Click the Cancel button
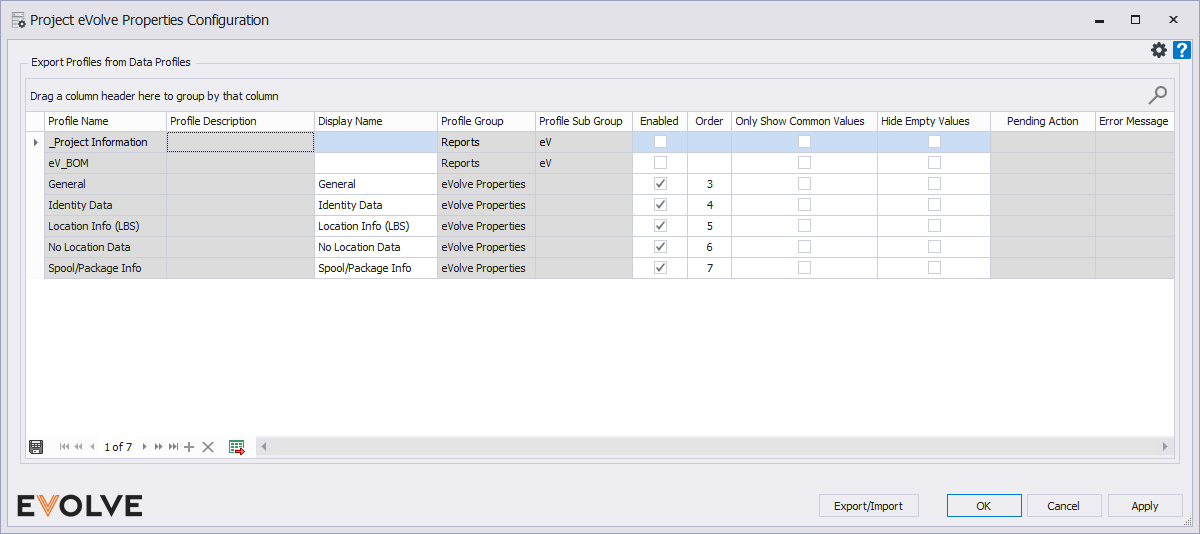 tap(1064, 506)
